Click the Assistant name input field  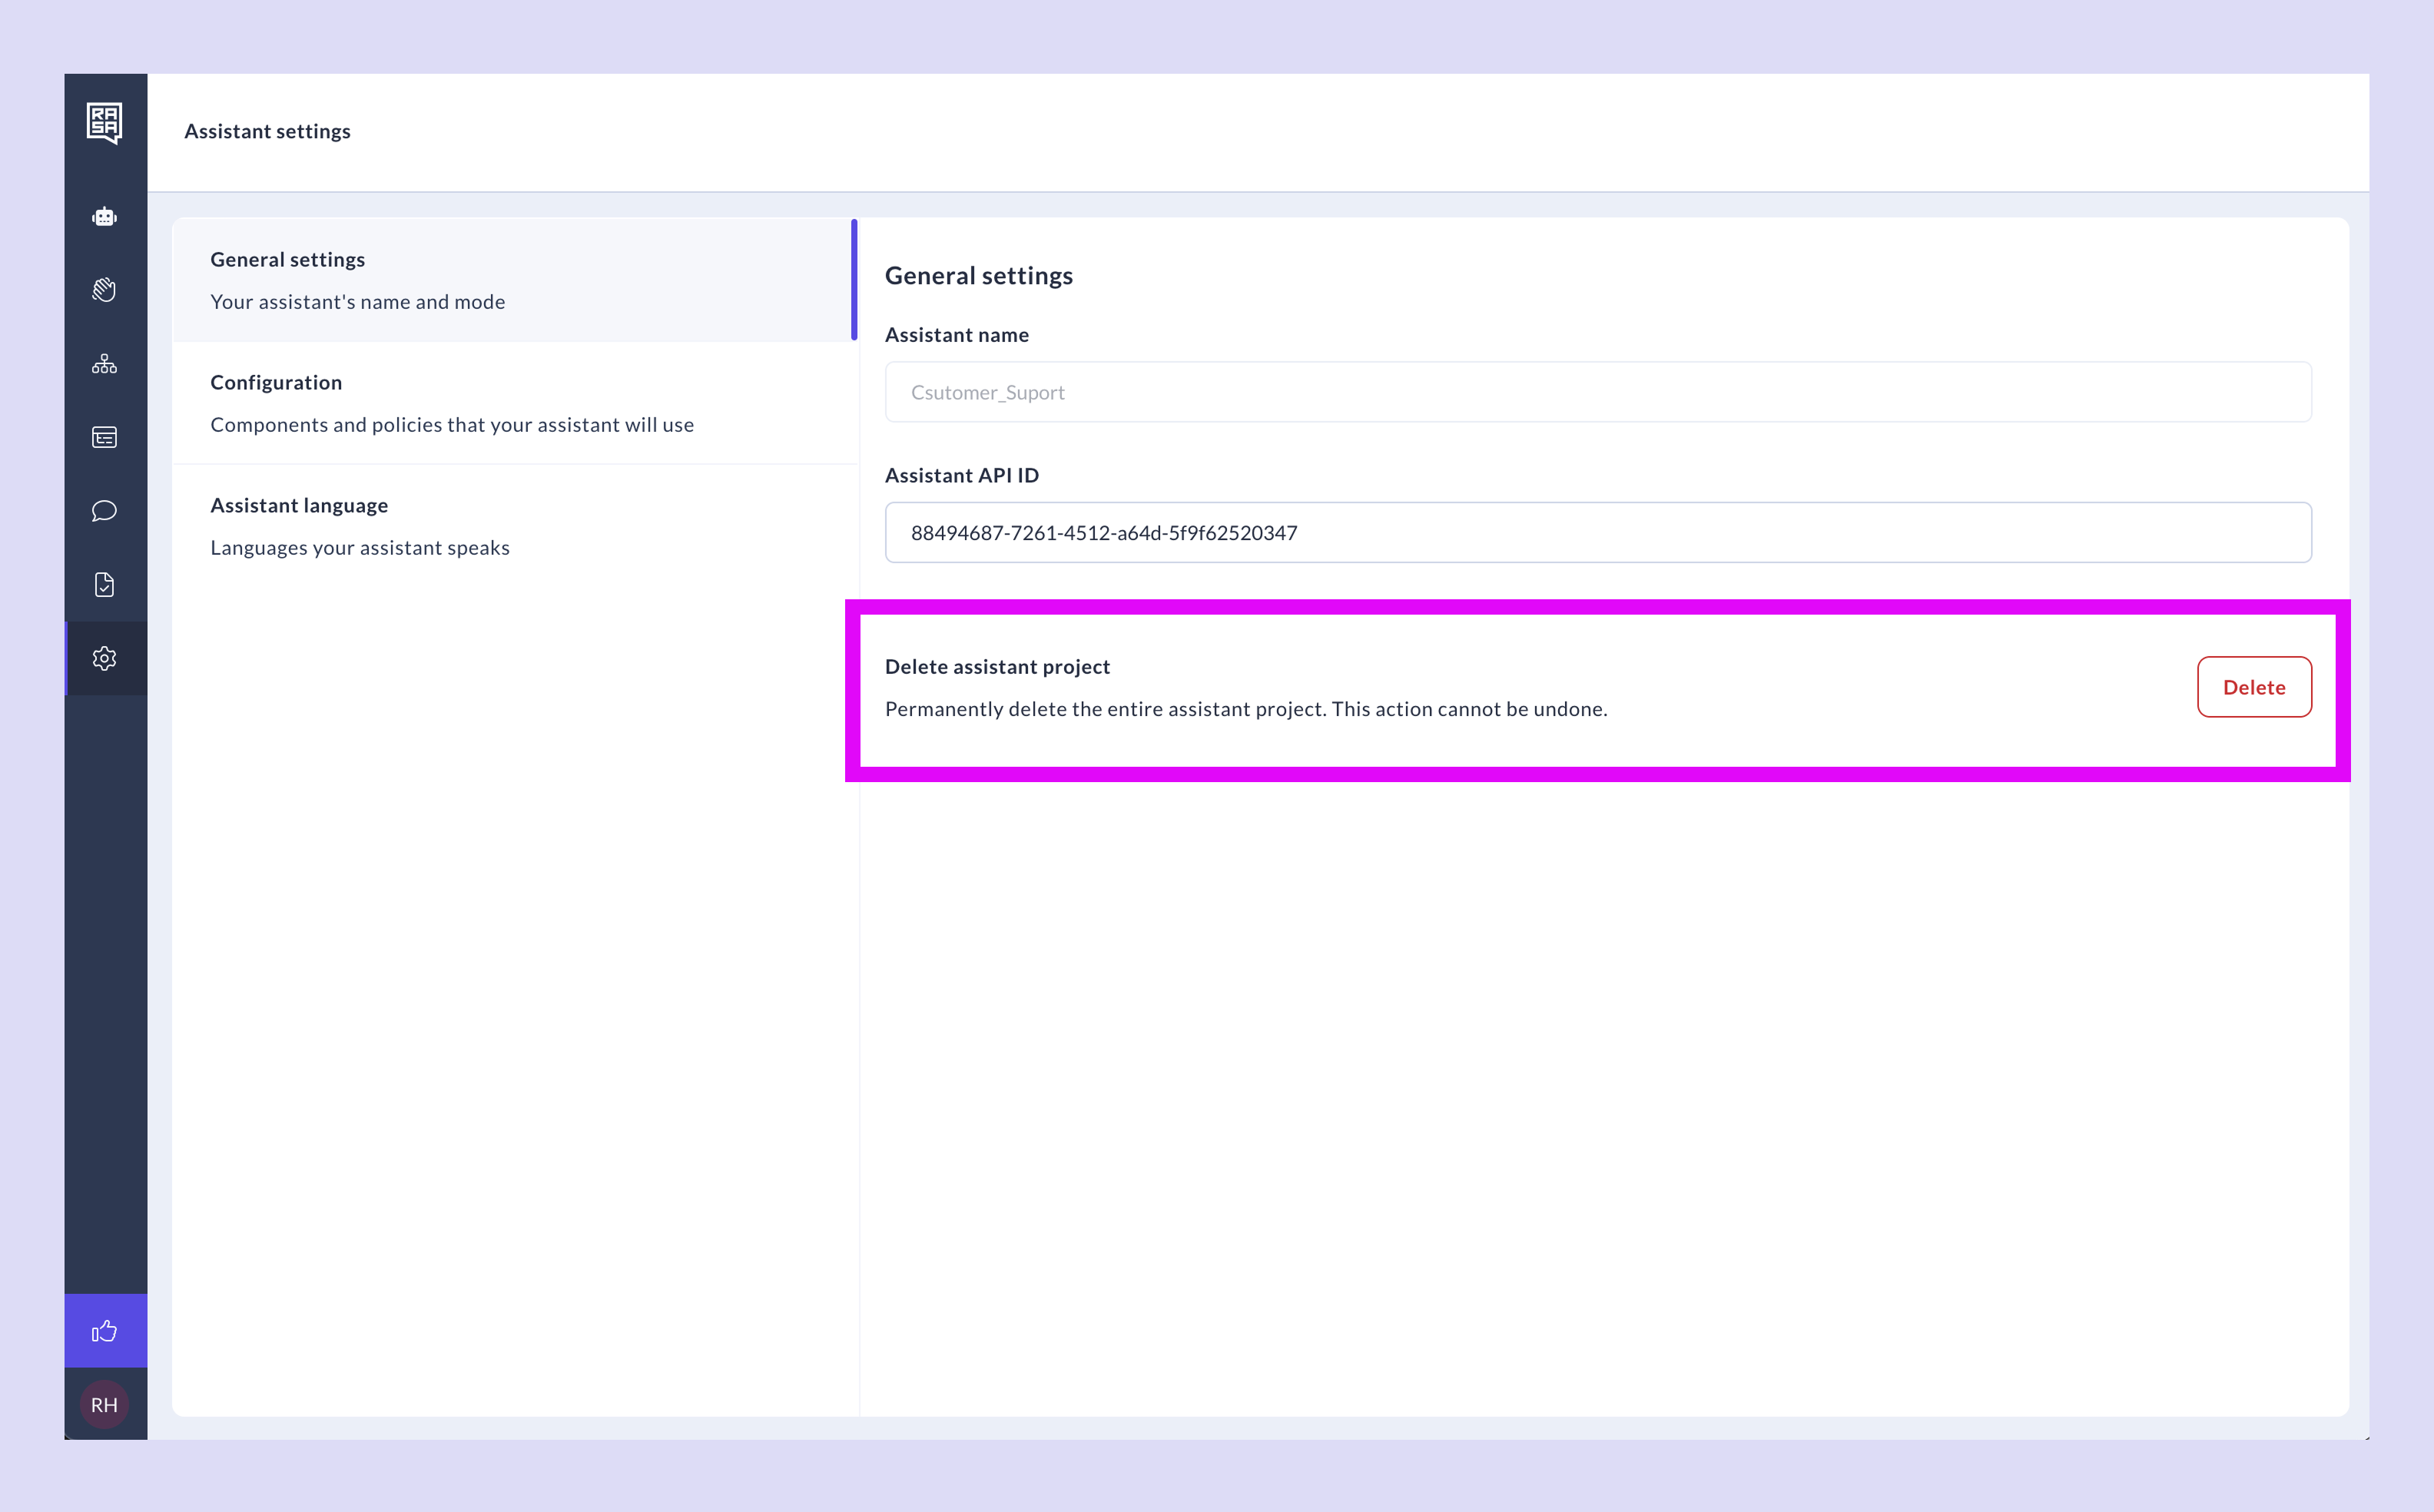[x=1597, y=392]
